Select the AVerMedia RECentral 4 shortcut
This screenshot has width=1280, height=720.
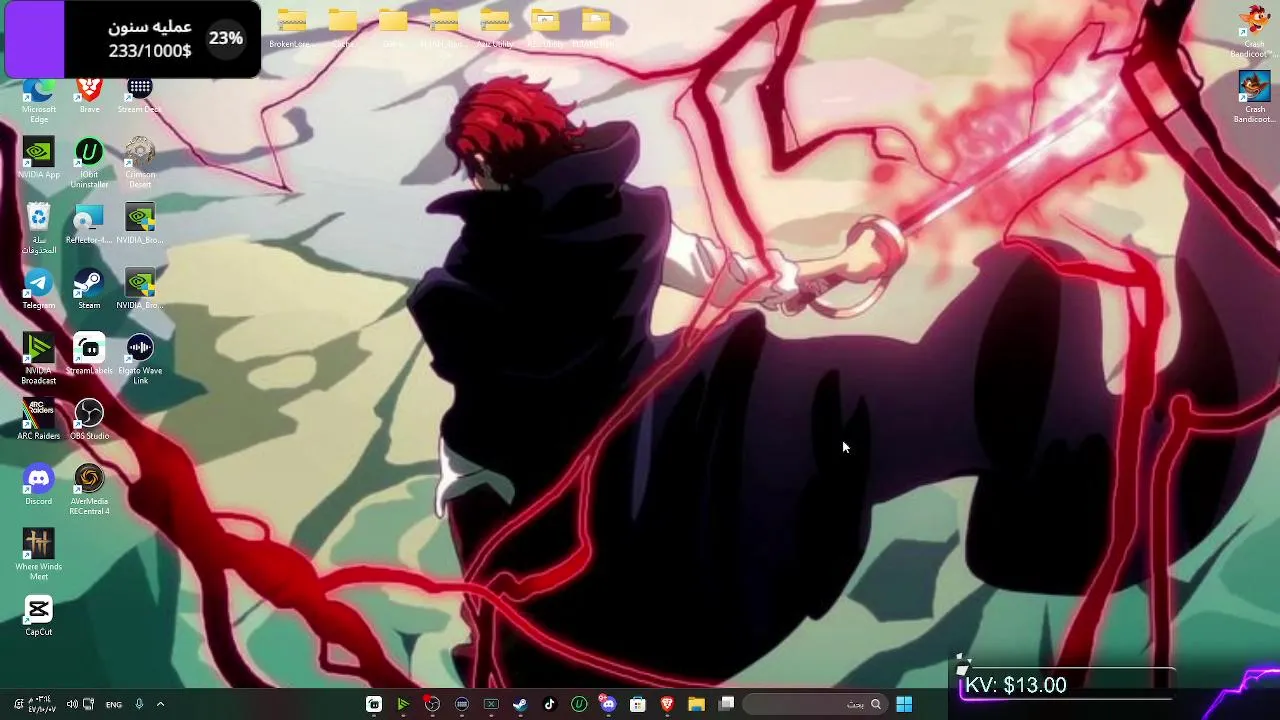pyautogui.click(x=89, y=490)
